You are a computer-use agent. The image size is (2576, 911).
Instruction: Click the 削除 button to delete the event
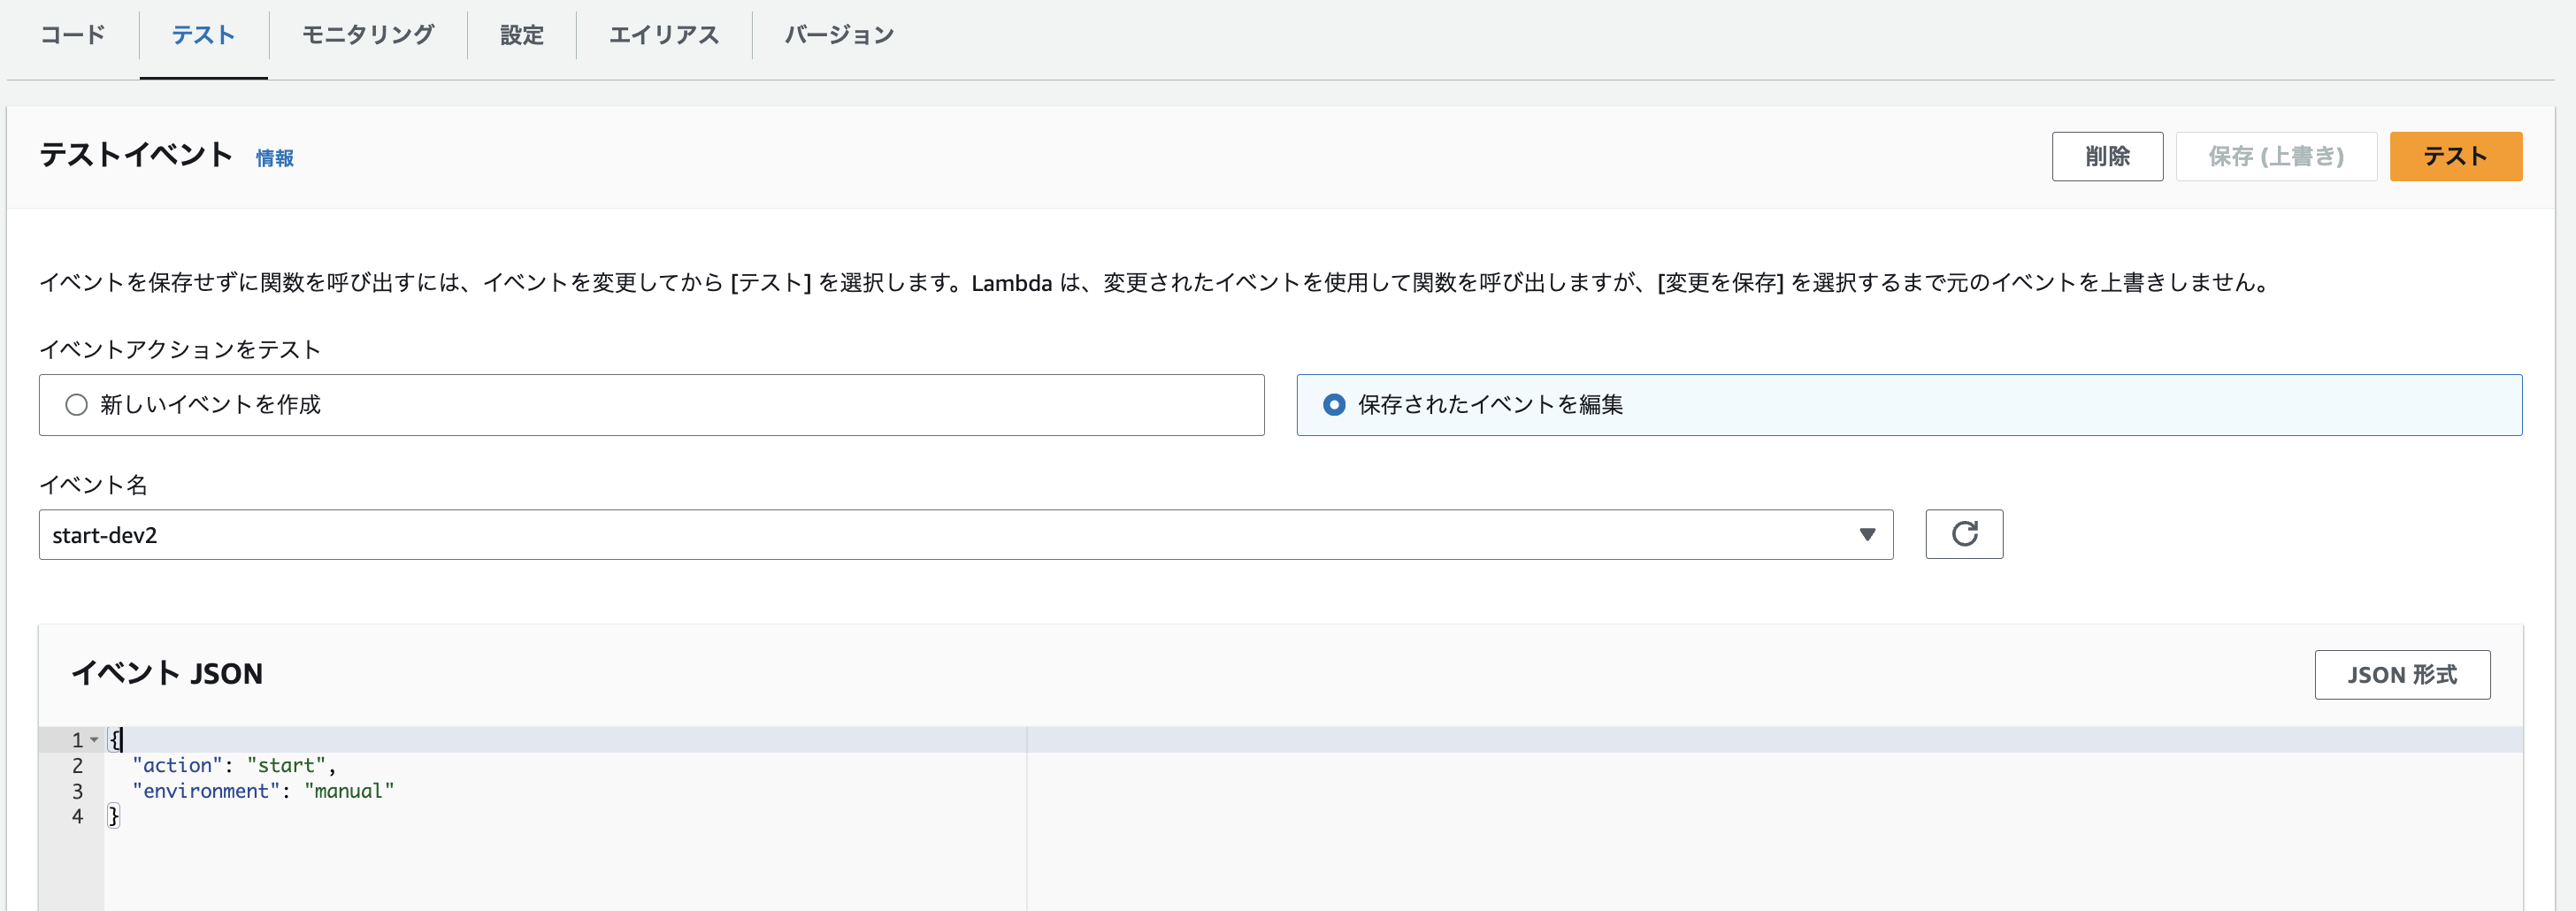tap(2107, 156)
